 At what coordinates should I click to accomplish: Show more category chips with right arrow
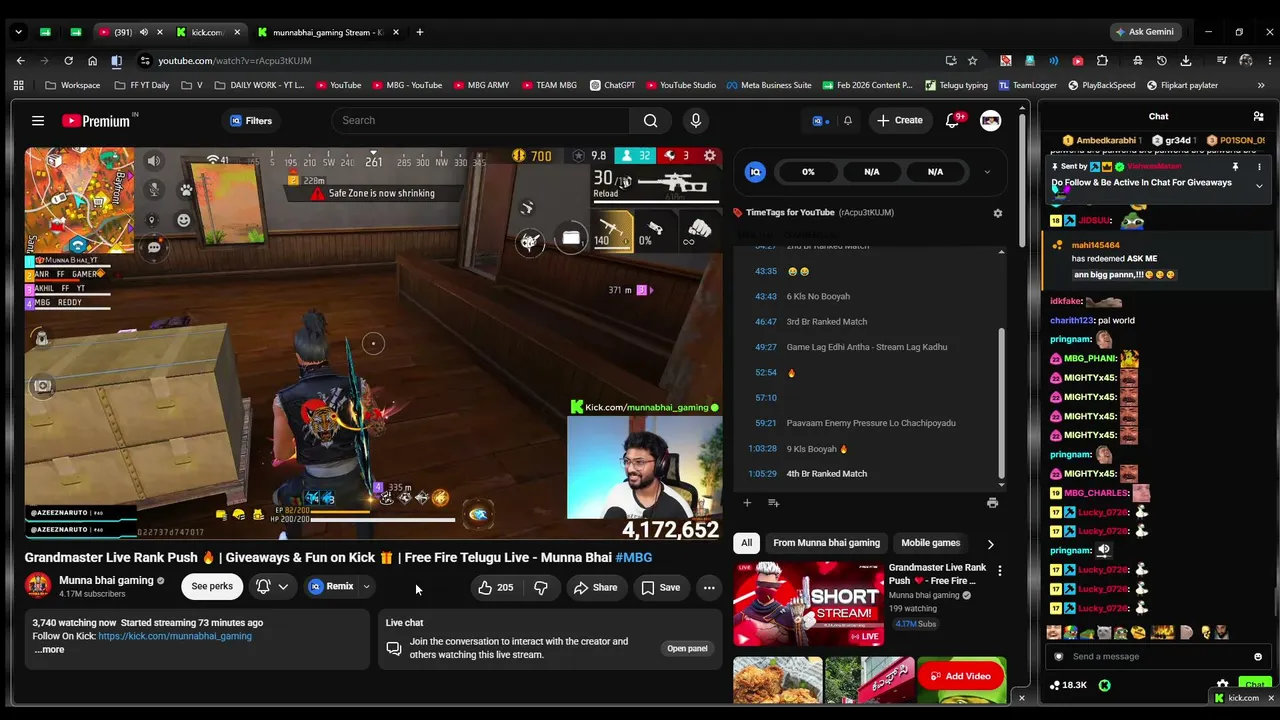click(x=990, y=544)
